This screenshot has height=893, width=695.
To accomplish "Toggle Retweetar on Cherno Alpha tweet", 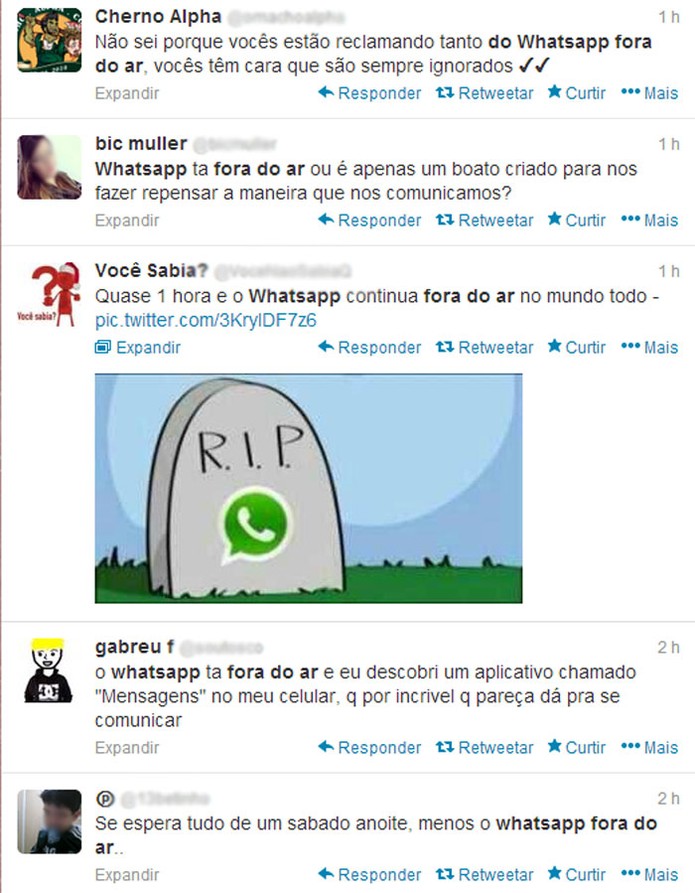I will [x=485, y=93].
